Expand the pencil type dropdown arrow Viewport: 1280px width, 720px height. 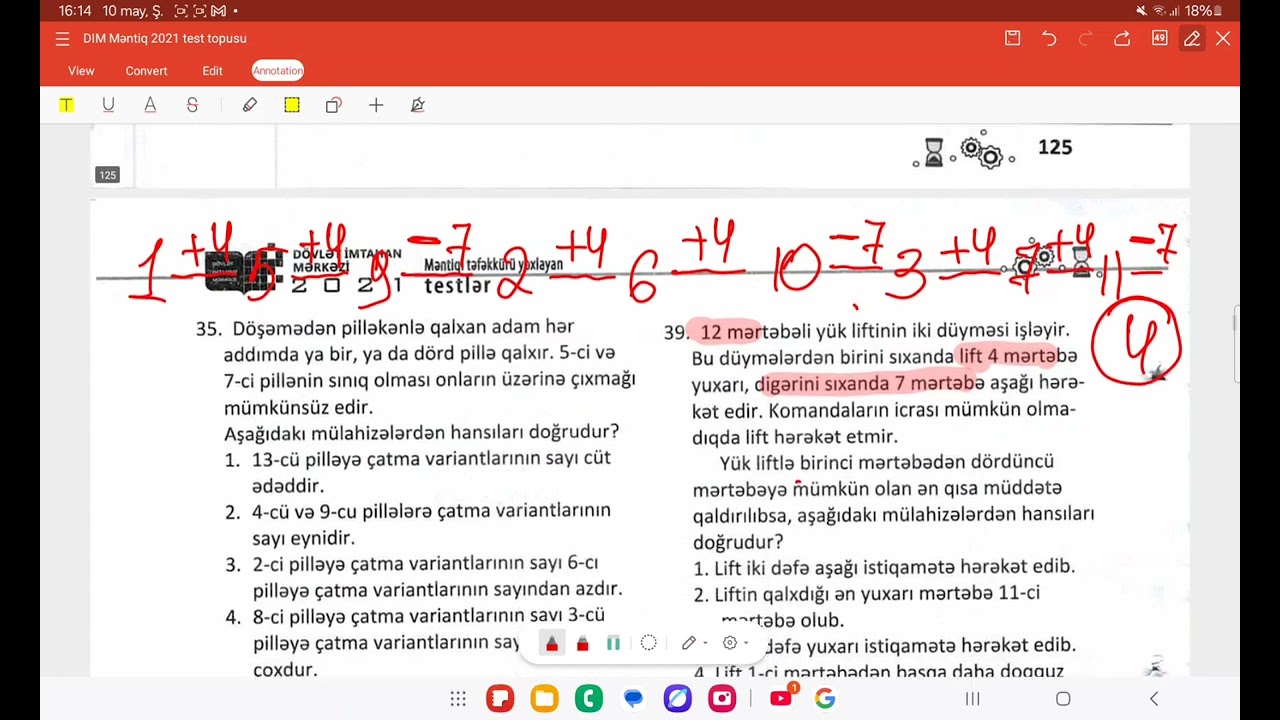pos(705,643)
